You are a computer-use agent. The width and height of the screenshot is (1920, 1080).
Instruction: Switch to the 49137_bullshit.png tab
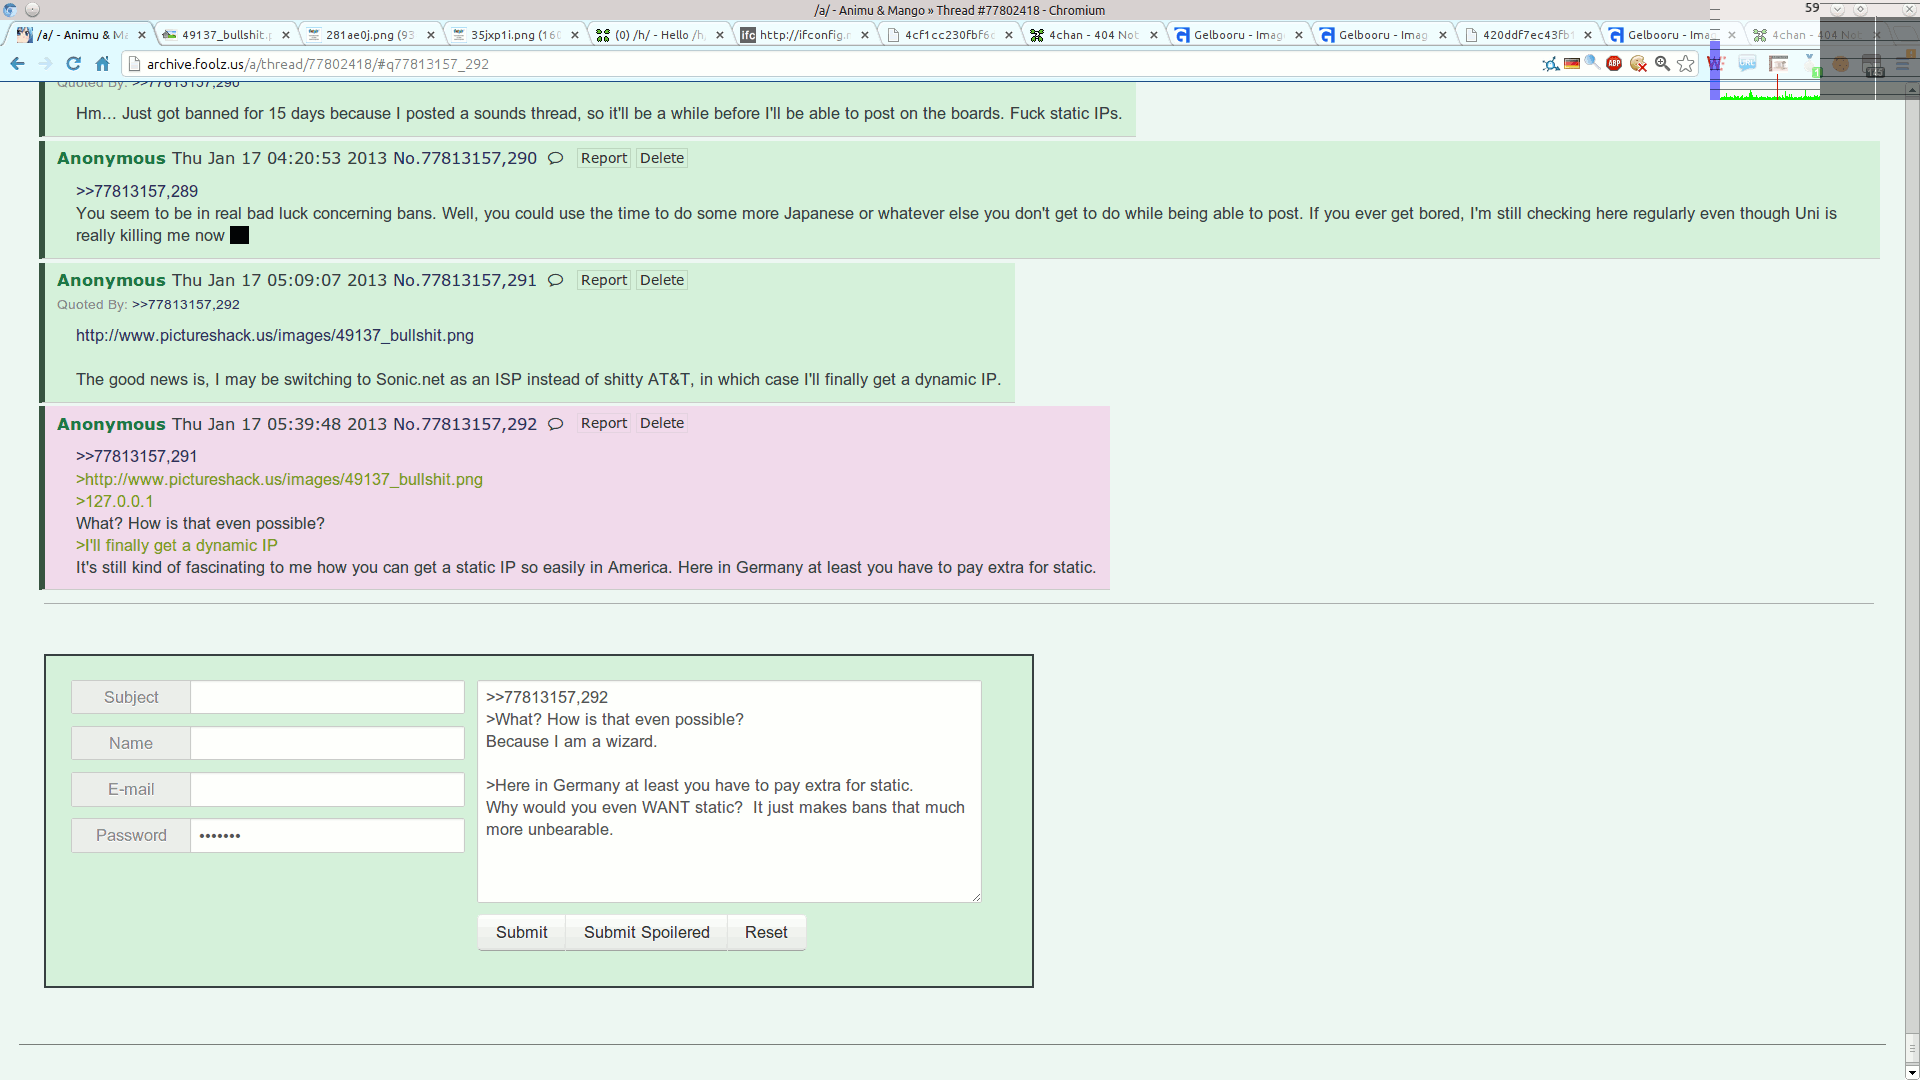[x=224, y=35]
